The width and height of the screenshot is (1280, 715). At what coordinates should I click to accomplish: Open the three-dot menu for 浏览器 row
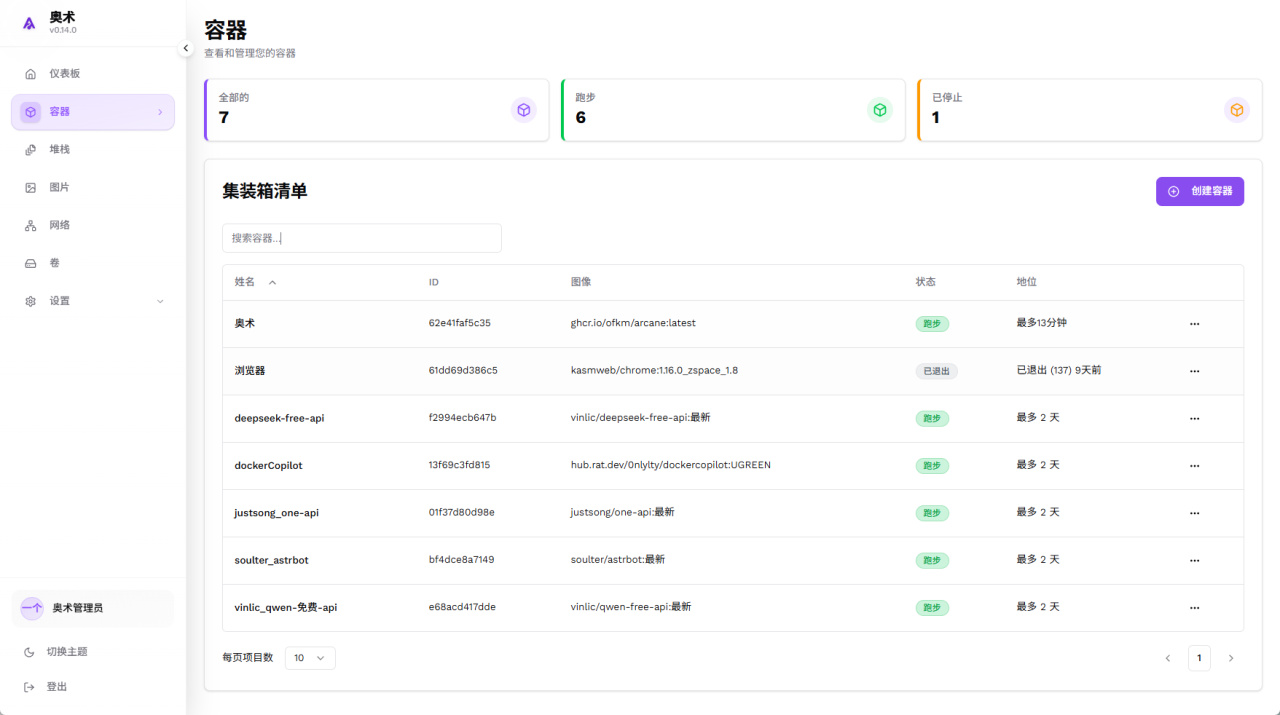(x=1194, y=371)
